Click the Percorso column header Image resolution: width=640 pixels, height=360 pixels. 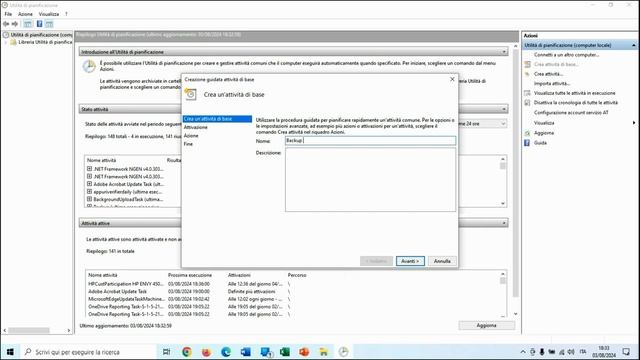pos(297,275)
